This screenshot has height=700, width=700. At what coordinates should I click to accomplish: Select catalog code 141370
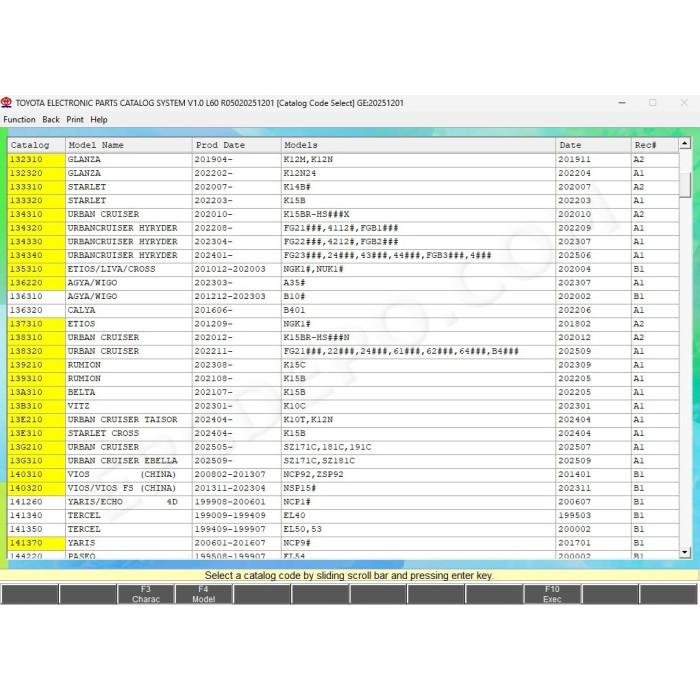(x=36, y=543)
